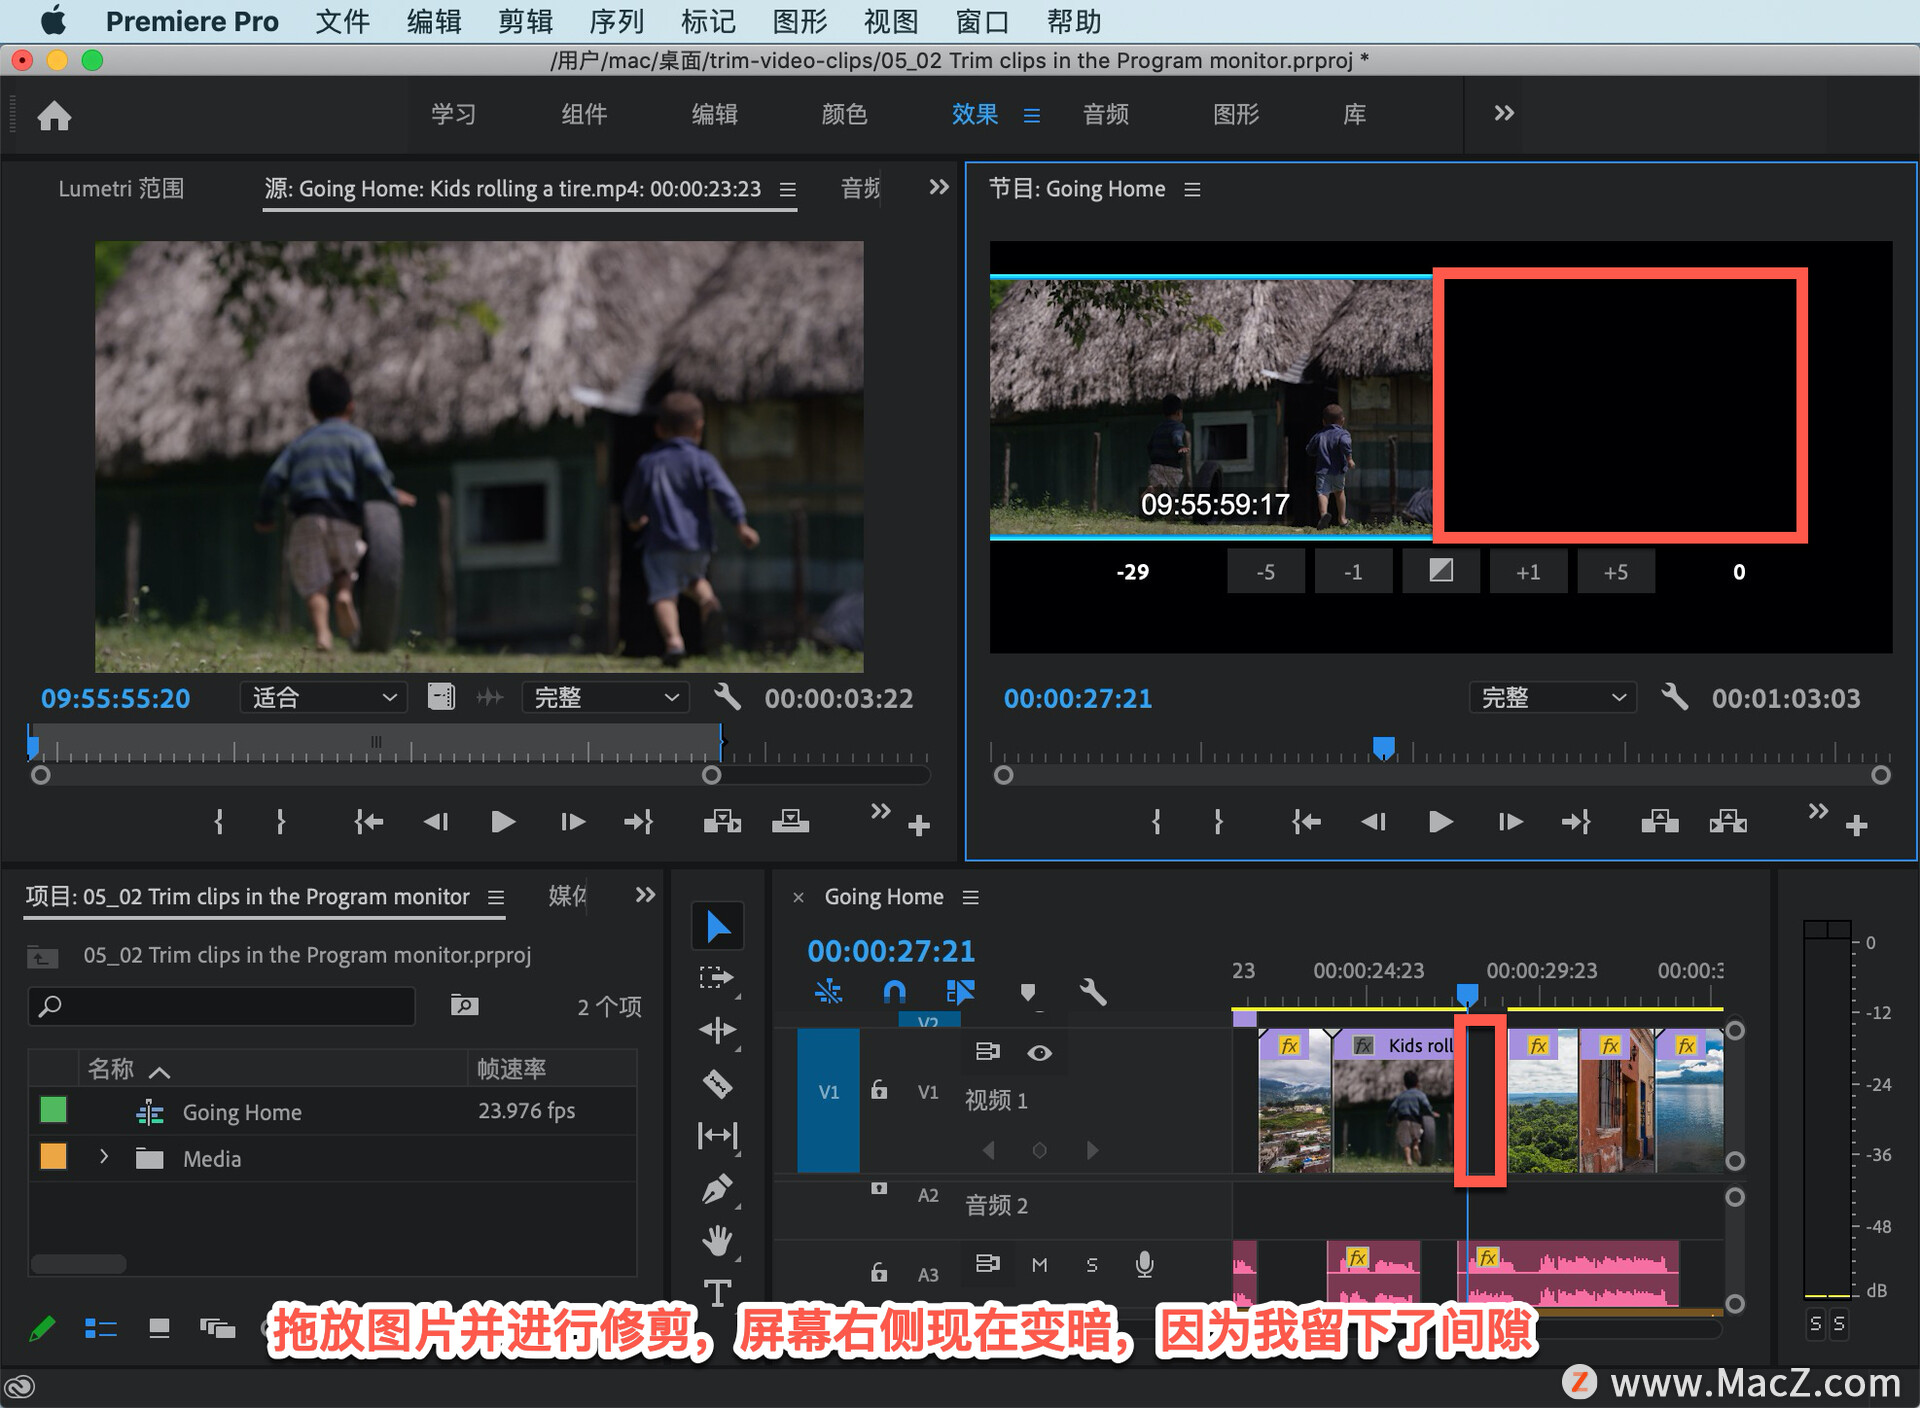This screenshot has height=1408, width=1920.
Task: Open 剪辑 menu
Action: click(x=525, y=21)
